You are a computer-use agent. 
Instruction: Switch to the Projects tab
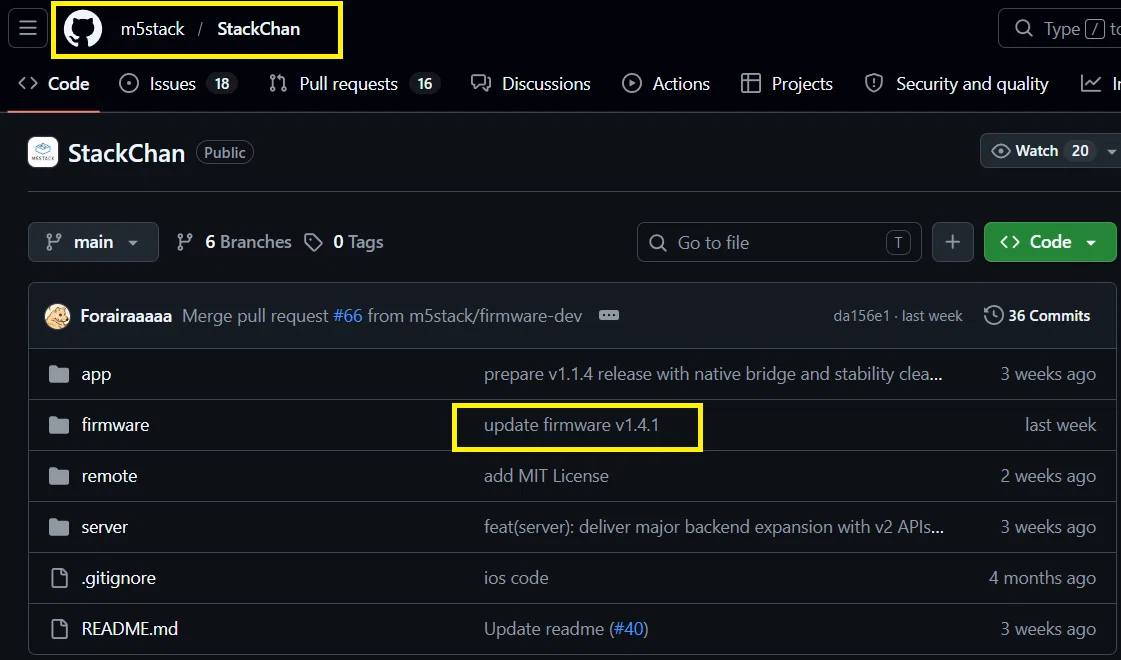pyautogui.click(x=786, y=84)
